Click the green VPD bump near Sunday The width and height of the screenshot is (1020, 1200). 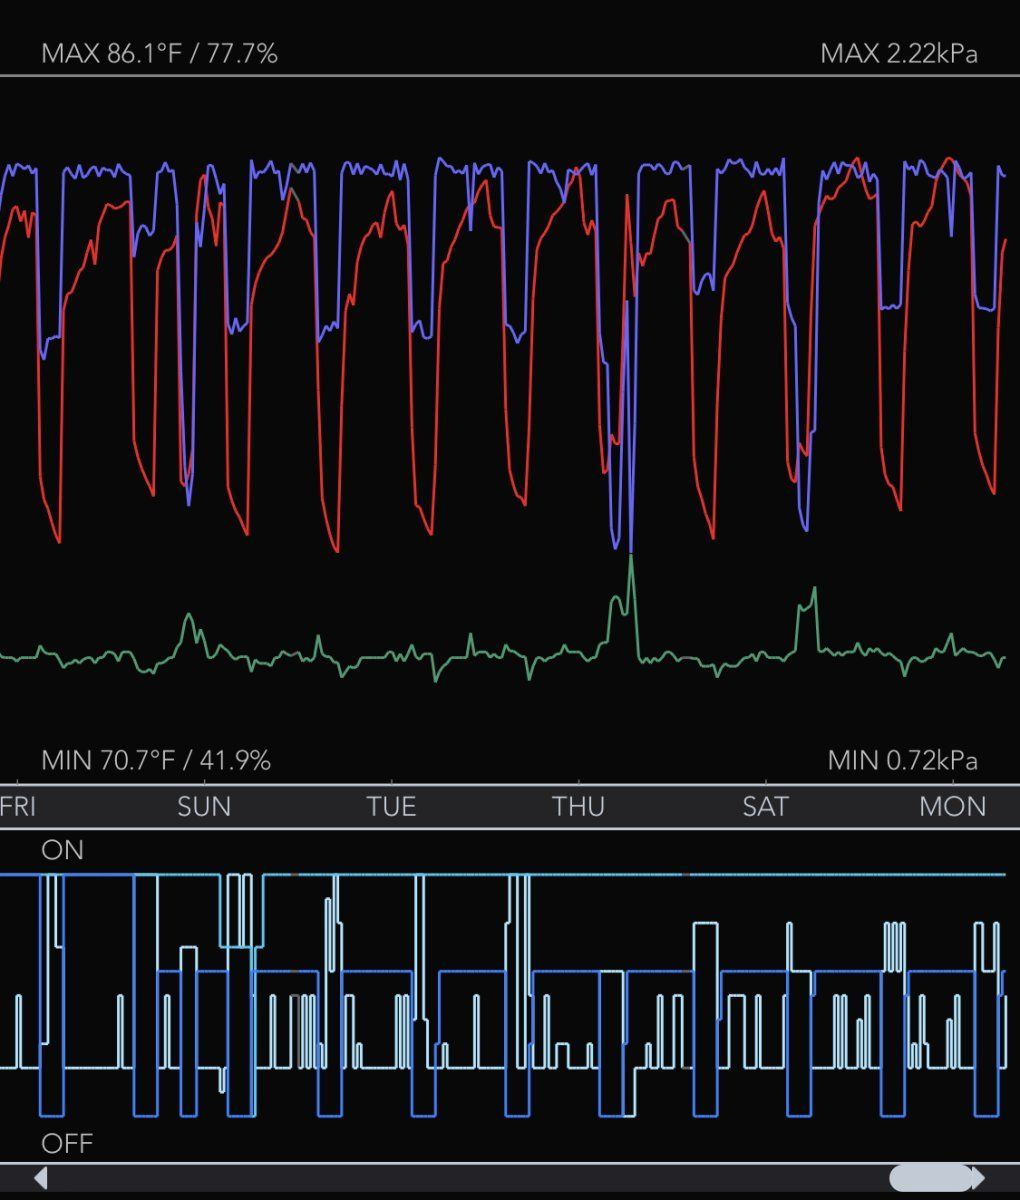coord(188,620)
